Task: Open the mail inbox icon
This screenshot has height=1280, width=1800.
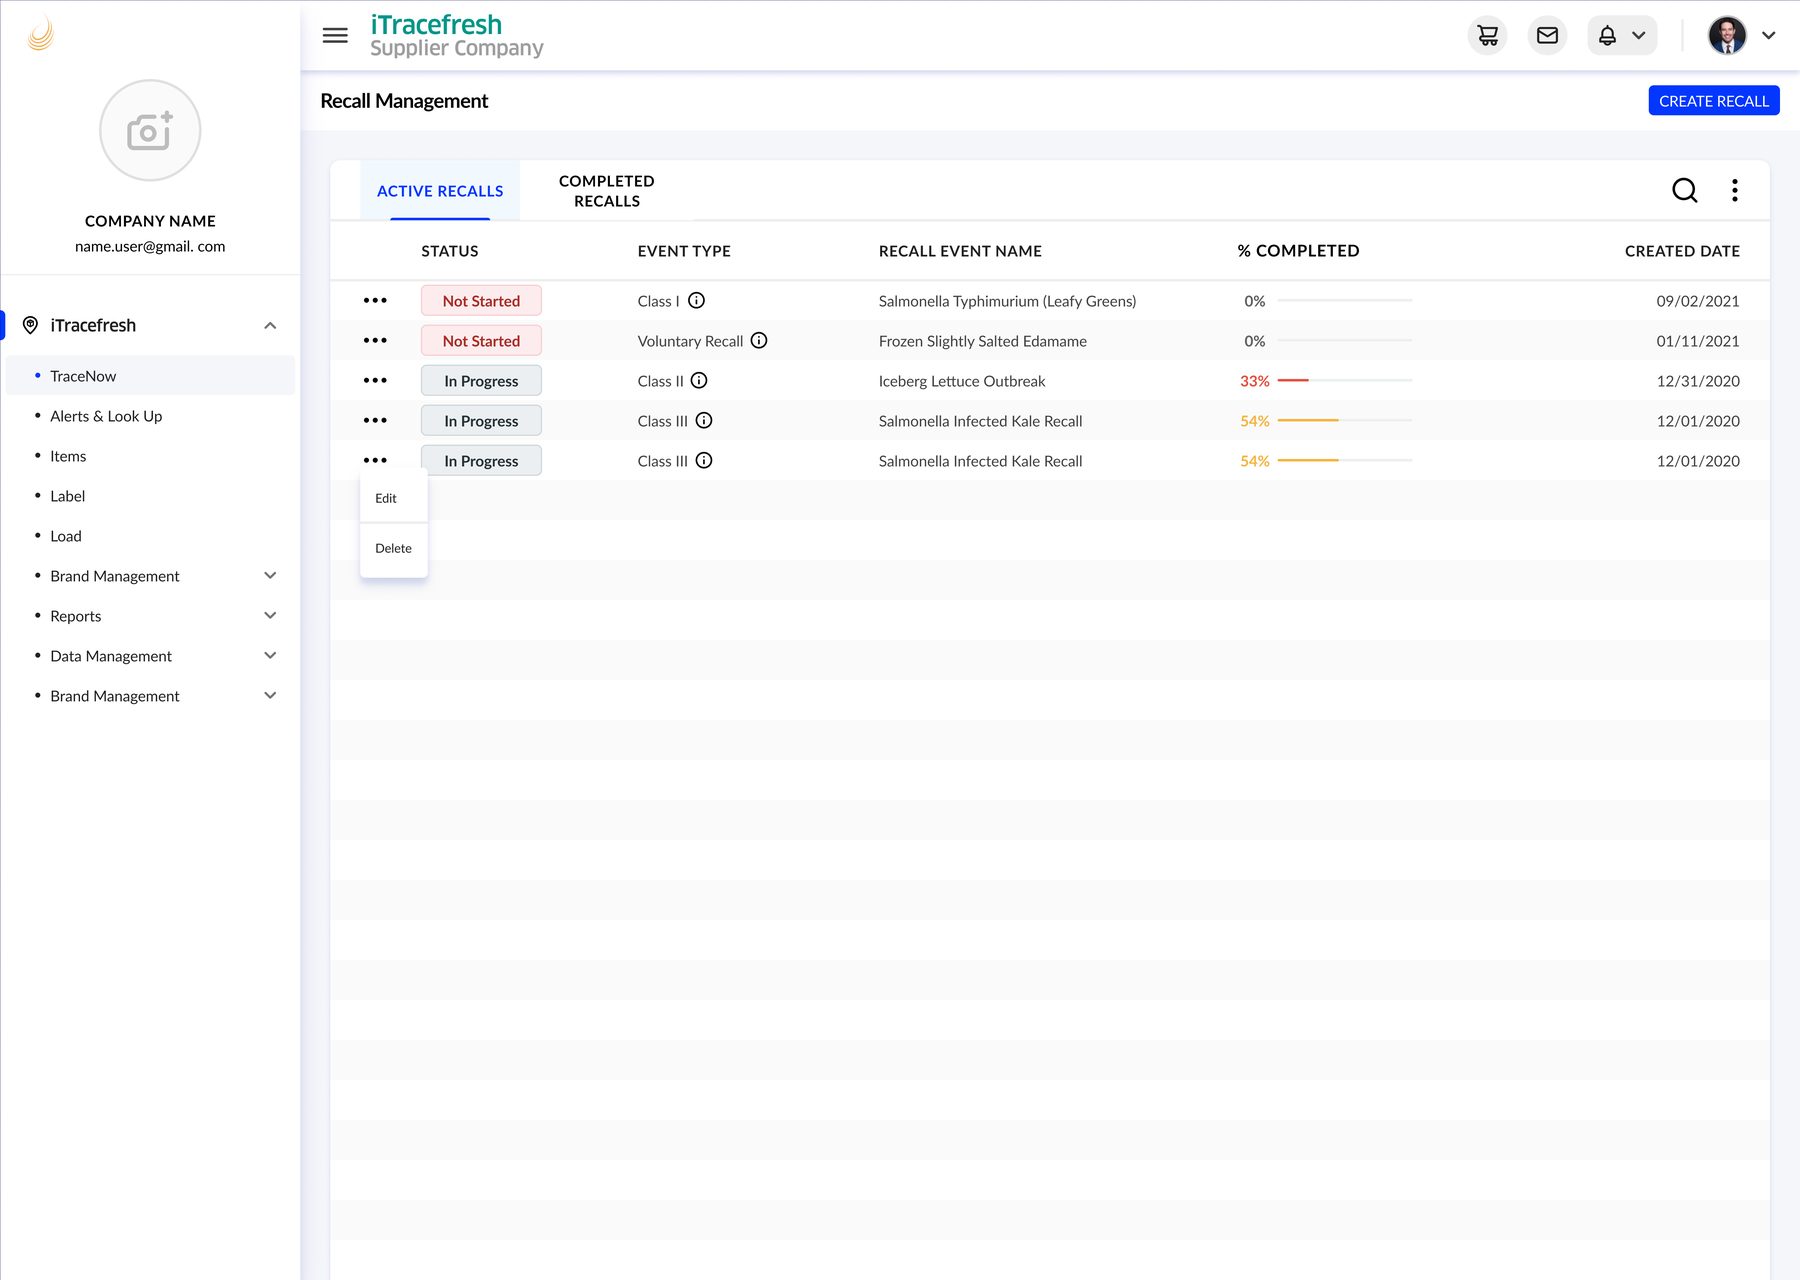Action: [1547, 36]
